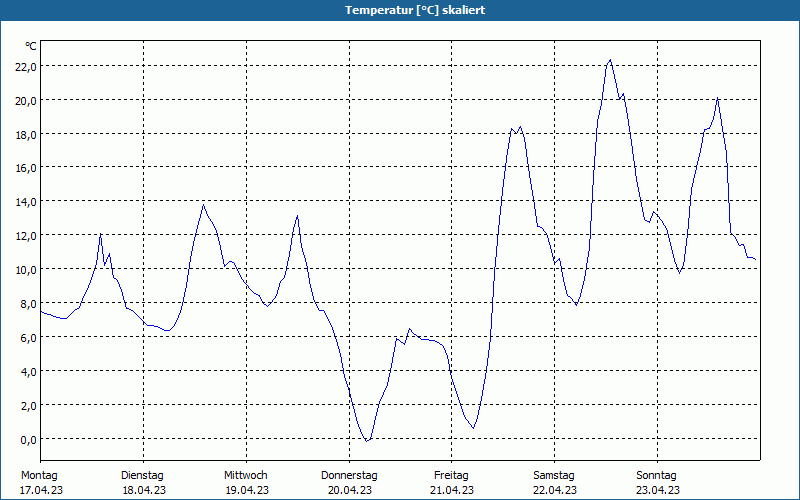Image resolution: width=800 pixels, height=500 pixels.
Task: Click the 12,0 axis label
Action: [x=26, y=236]
